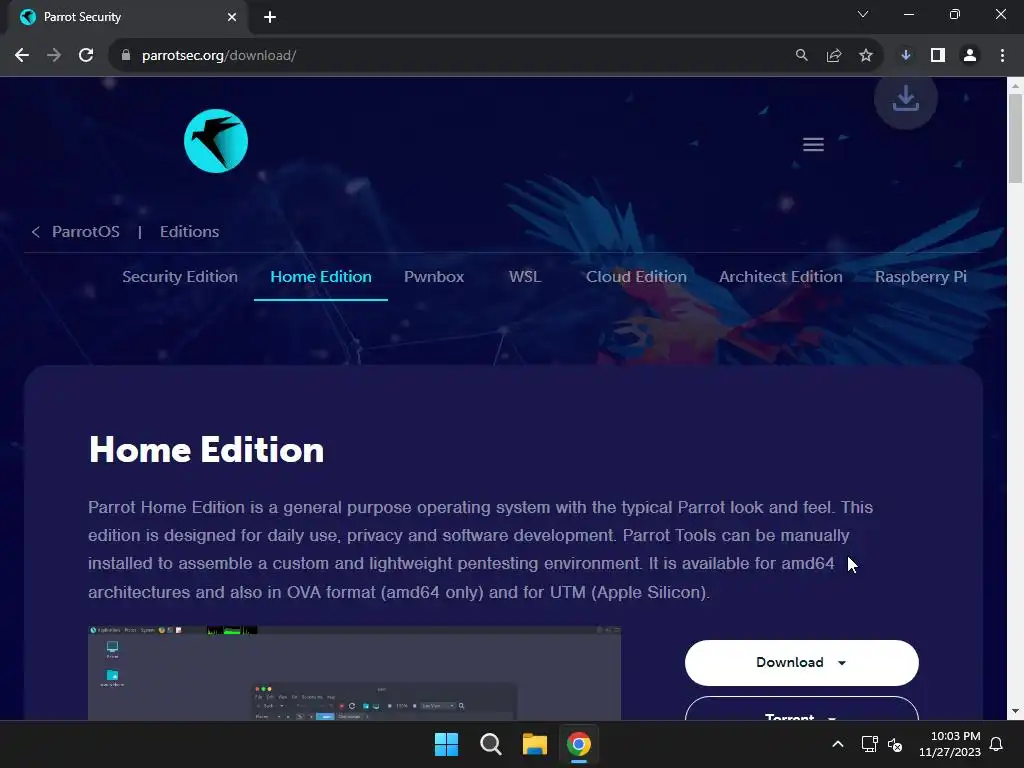Close the Parrot Security tab
Viewport: 1024px width, 768px height.
click(232, 17)
